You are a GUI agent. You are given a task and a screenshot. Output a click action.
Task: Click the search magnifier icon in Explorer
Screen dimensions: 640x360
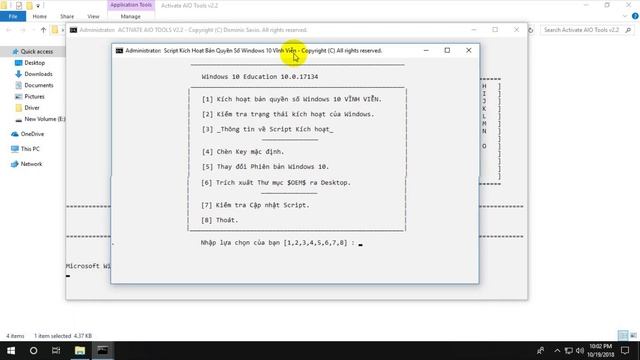628,30
